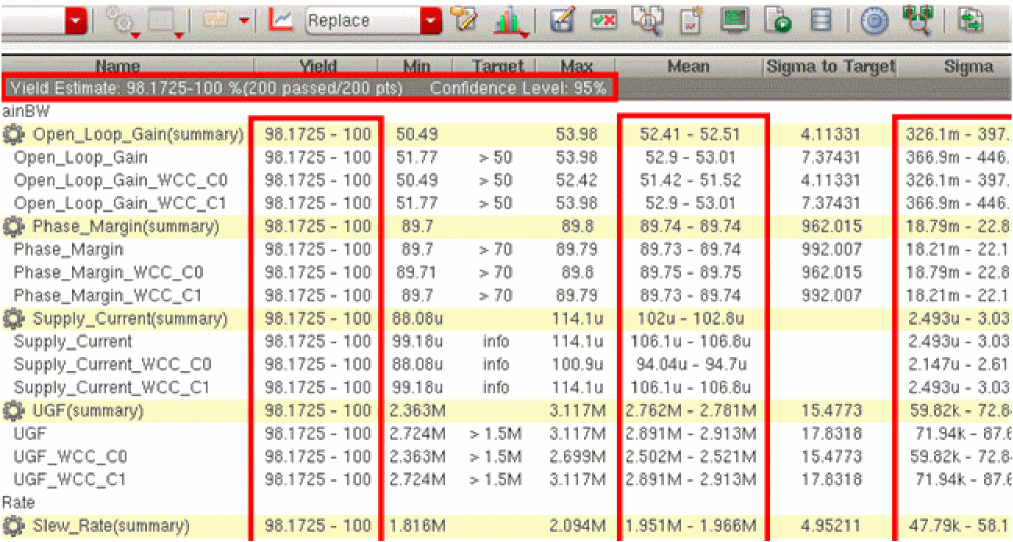Sort by the Target column header
The image size is (1013, 542).
tap(497, 66)
